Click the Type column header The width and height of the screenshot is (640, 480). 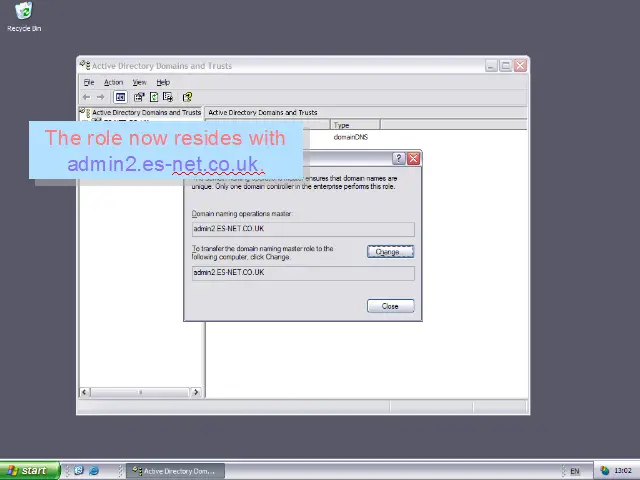355,125
